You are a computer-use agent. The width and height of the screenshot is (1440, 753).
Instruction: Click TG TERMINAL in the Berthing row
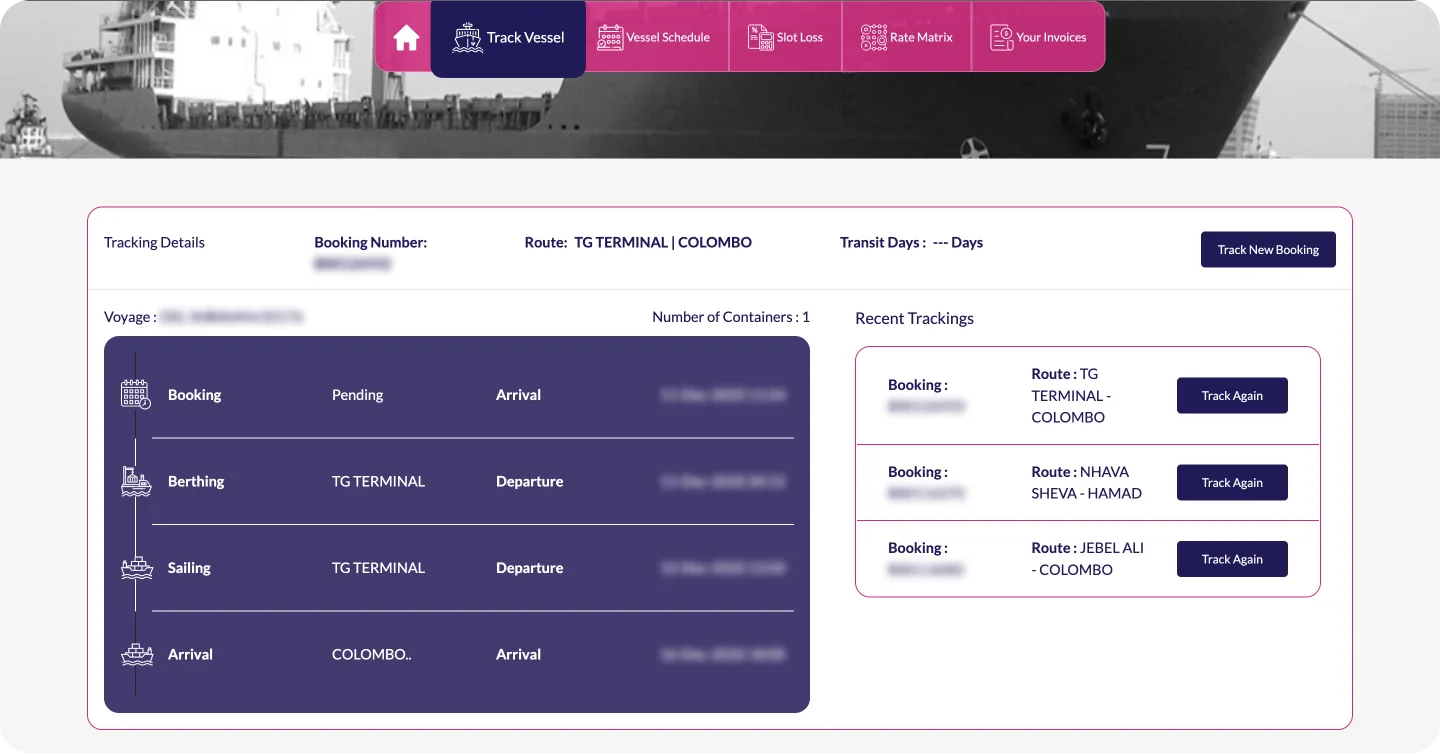click(x=378, y=481)
